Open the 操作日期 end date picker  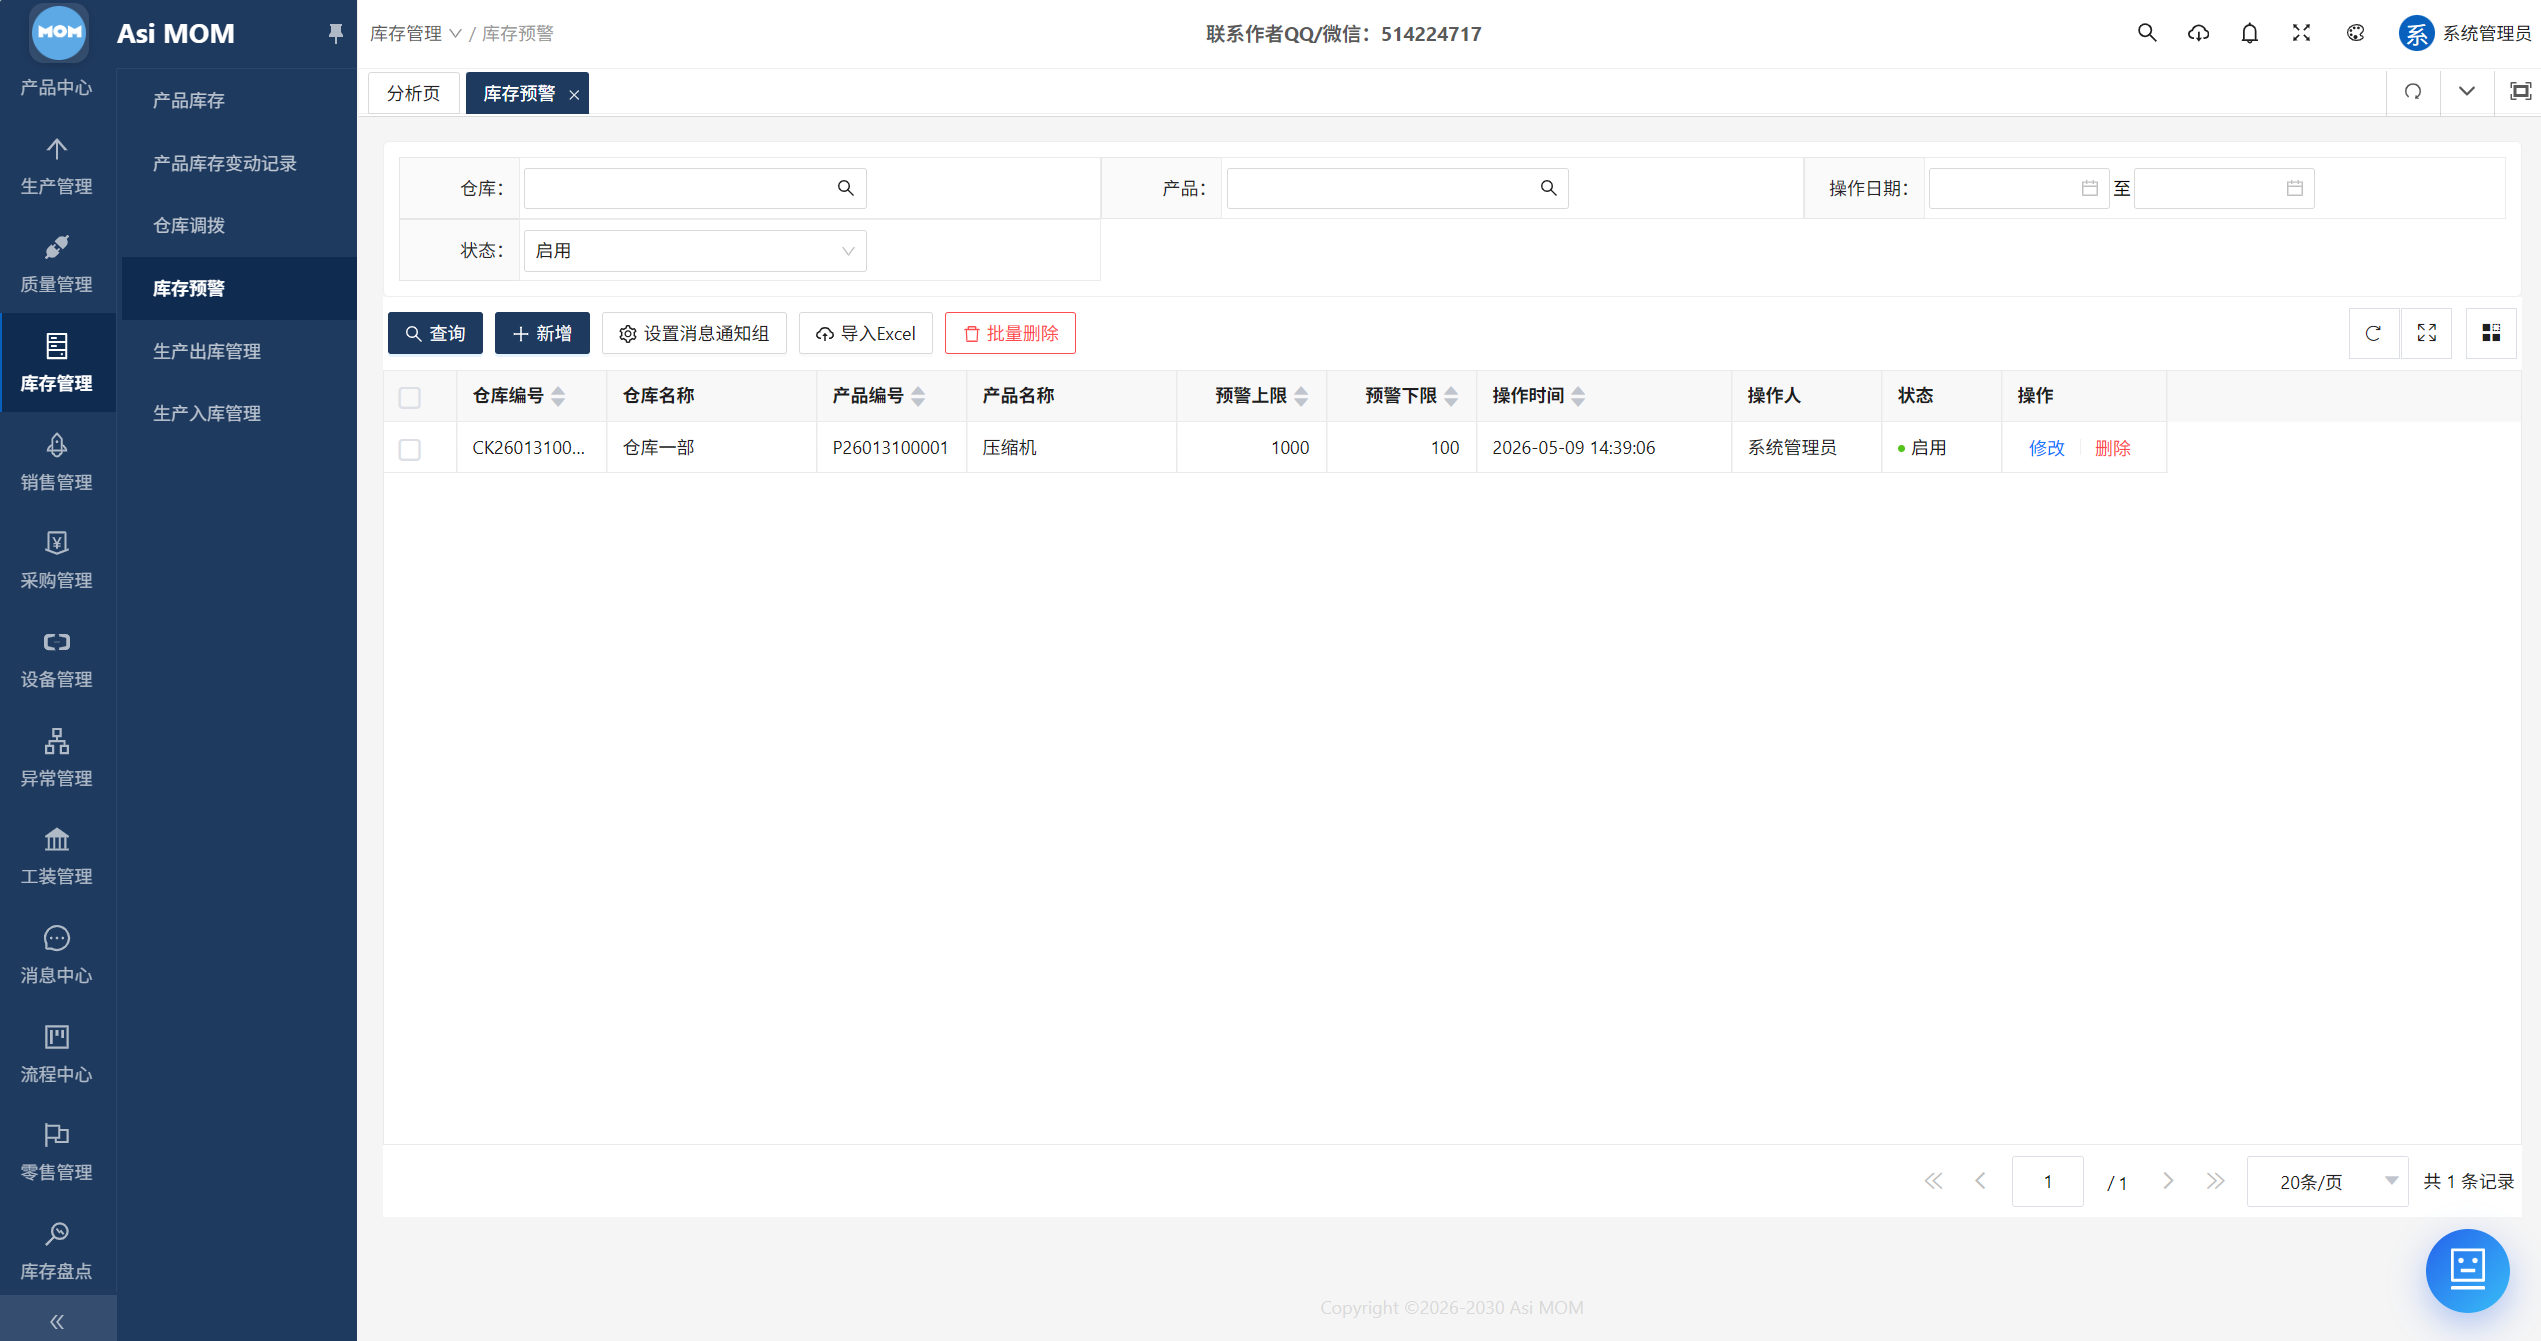pos(2224,188)
